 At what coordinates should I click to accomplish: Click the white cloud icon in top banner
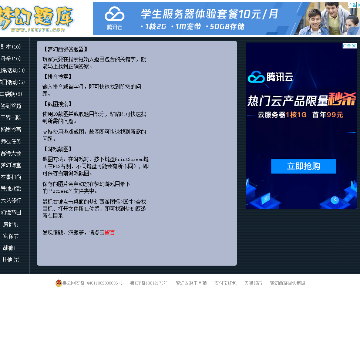(114, 14)
